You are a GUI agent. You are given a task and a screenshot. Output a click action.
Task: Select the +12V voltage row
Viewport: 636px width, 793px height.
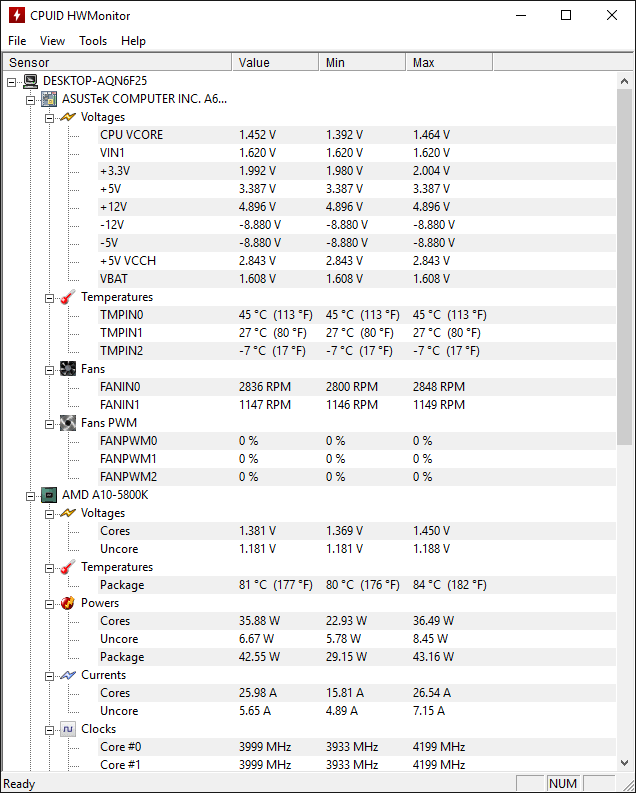[x=357, y=207]
